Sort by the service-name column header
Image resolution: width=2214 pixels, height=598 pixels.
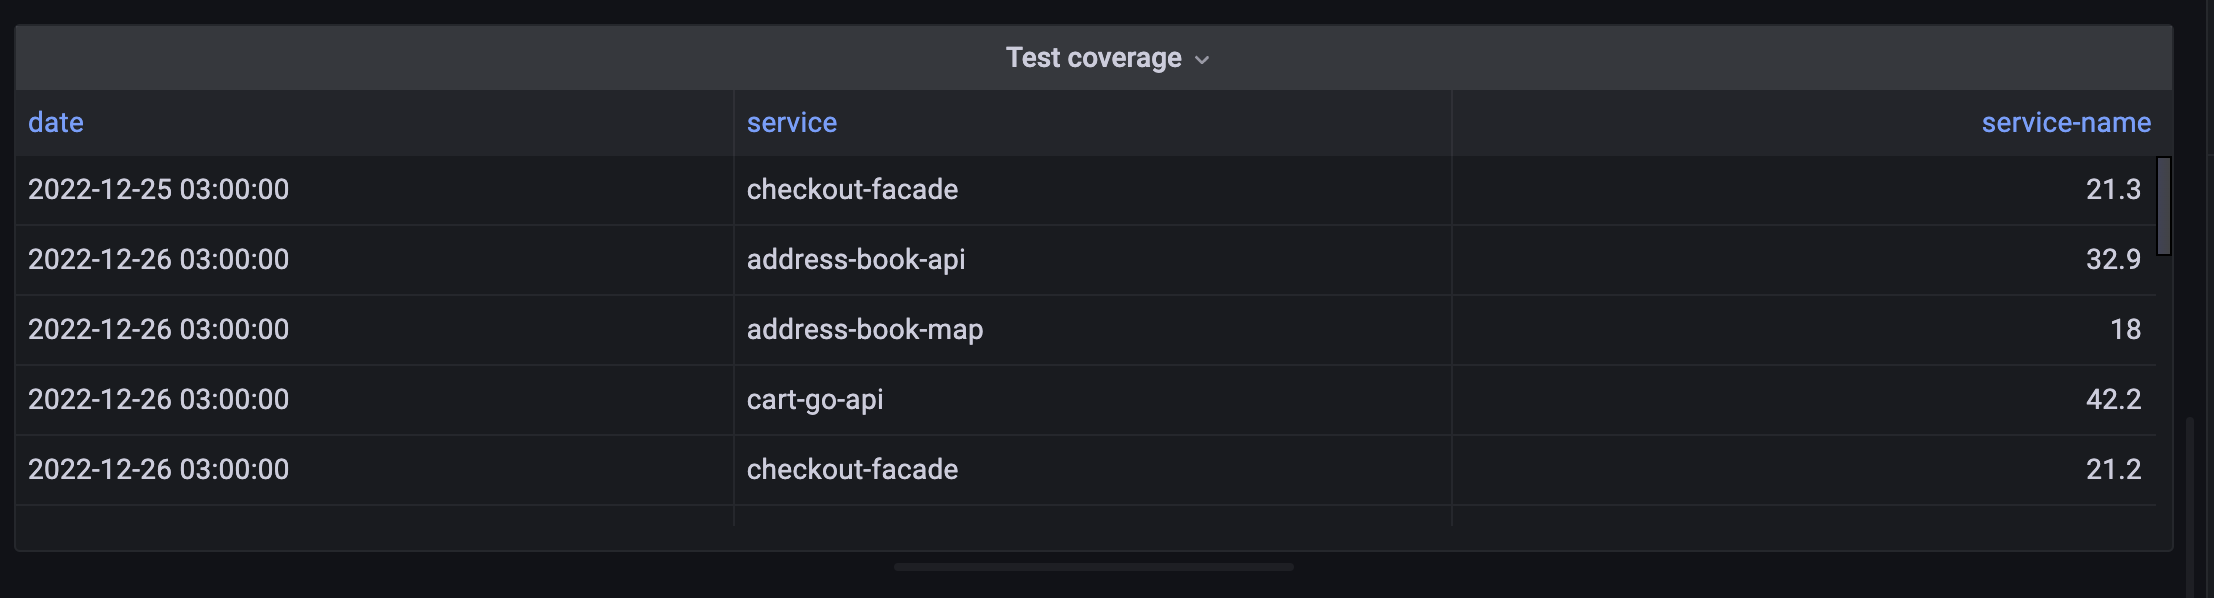[2065, 122]
